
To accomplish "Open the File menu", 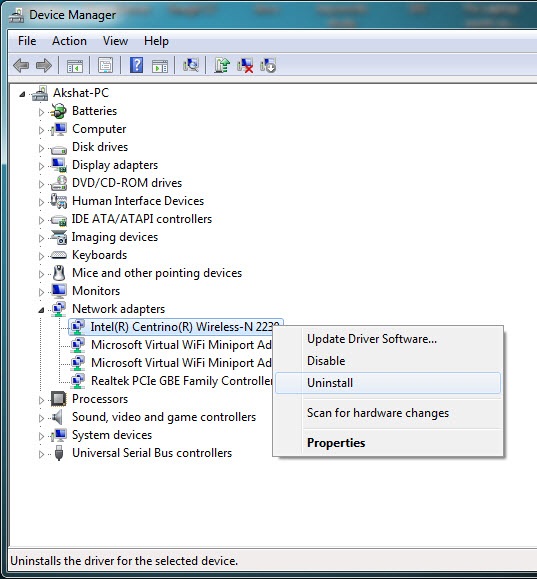I will [27, 41].
